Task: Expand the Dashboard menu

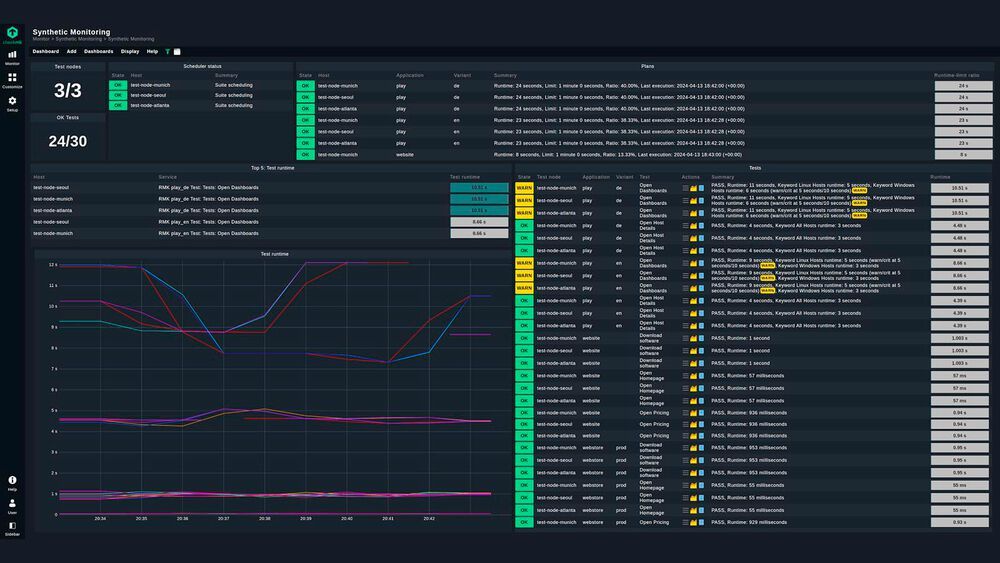Action: tap(45, 51)
